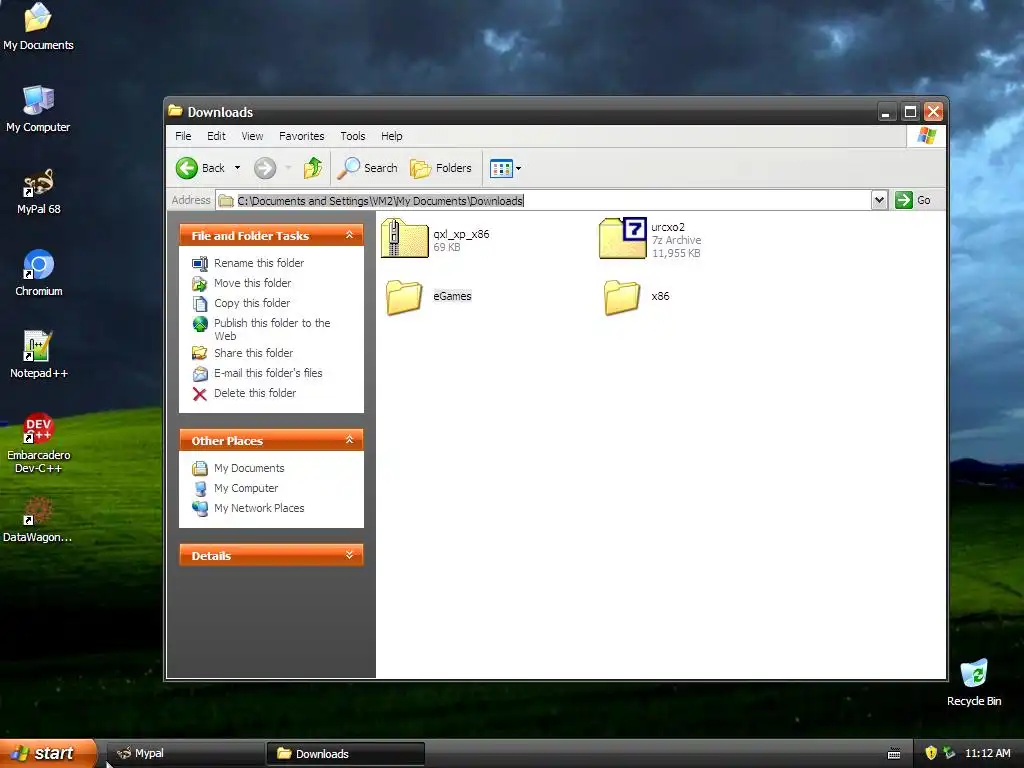The height and width of the screenshot is (768, 1024).
Task: Select the eGames folder icon
Action: click(x=404, y=297)
